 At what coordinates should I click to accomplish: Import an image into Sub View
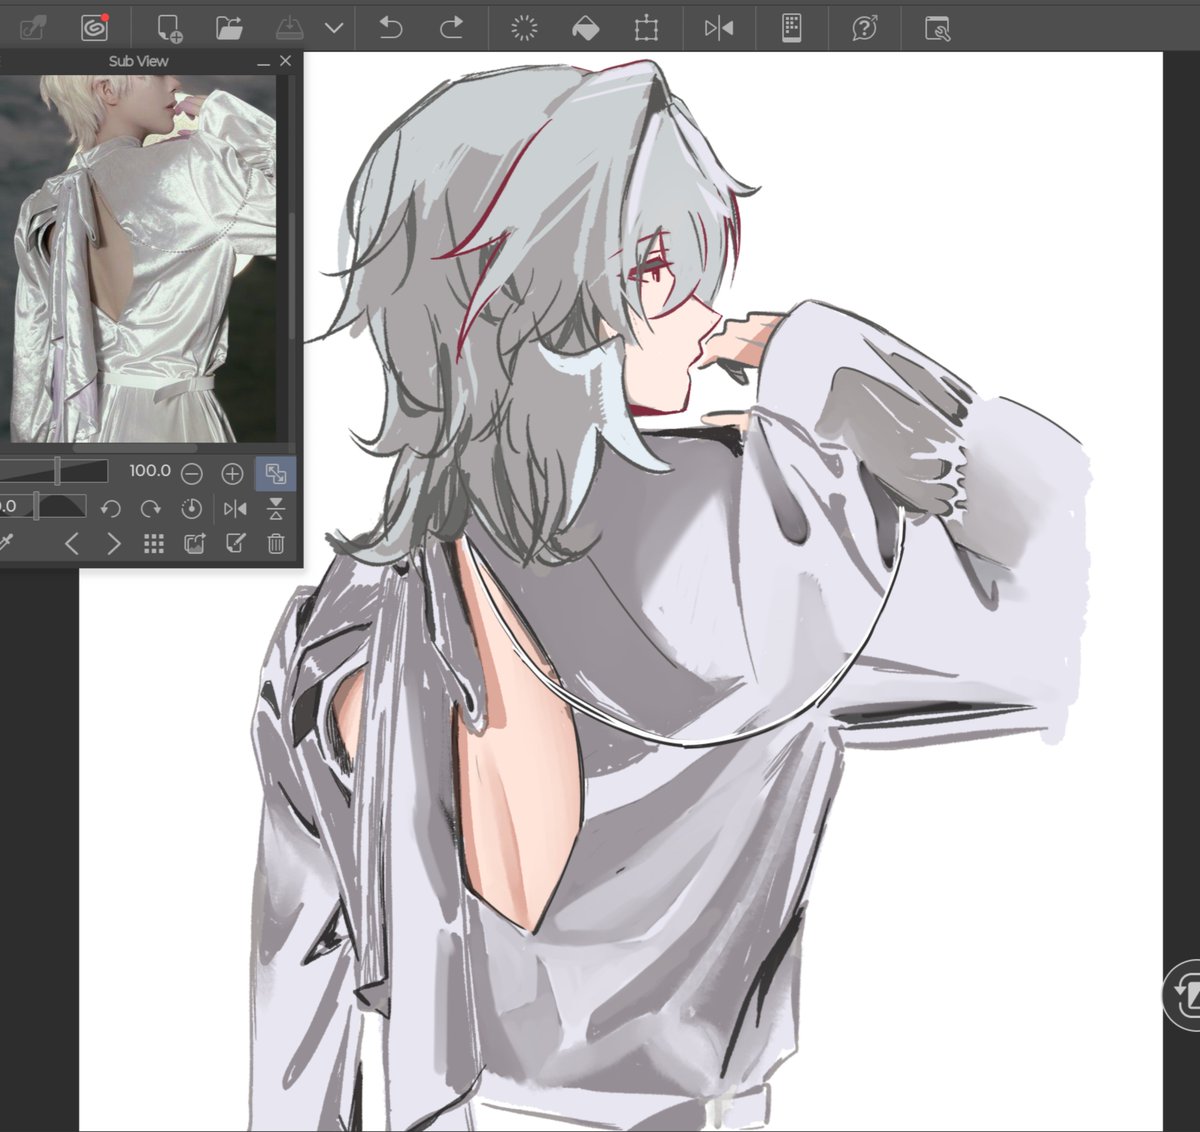(195, 543)
